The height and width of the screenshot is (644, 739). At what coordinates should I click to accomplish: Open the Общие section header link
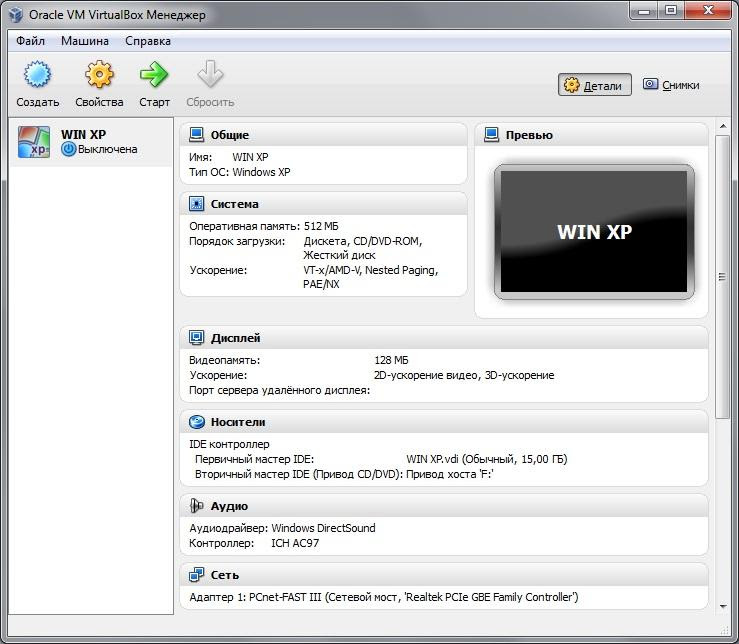coord(230,135)
